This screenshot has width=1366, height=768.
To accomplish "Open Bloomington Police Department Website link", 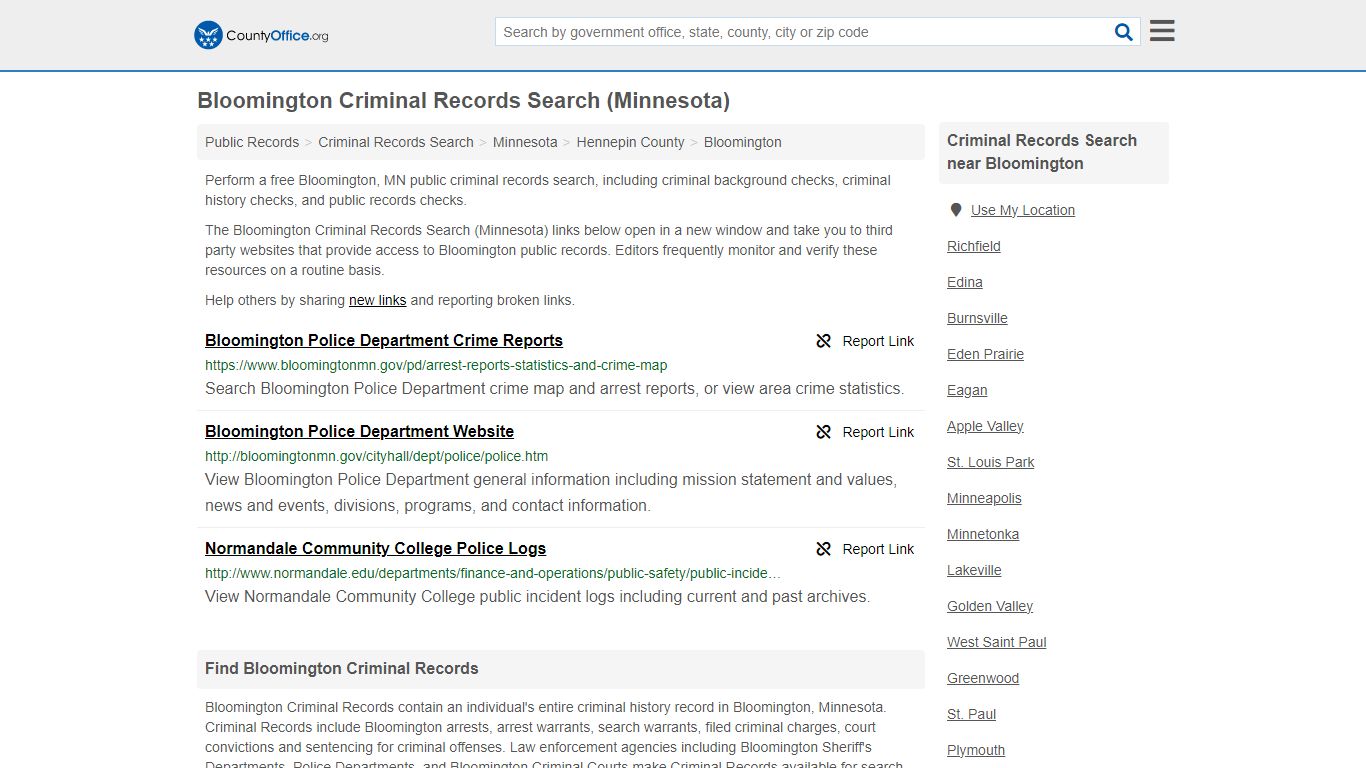I will pyautogui.click(x=359, y=431).
